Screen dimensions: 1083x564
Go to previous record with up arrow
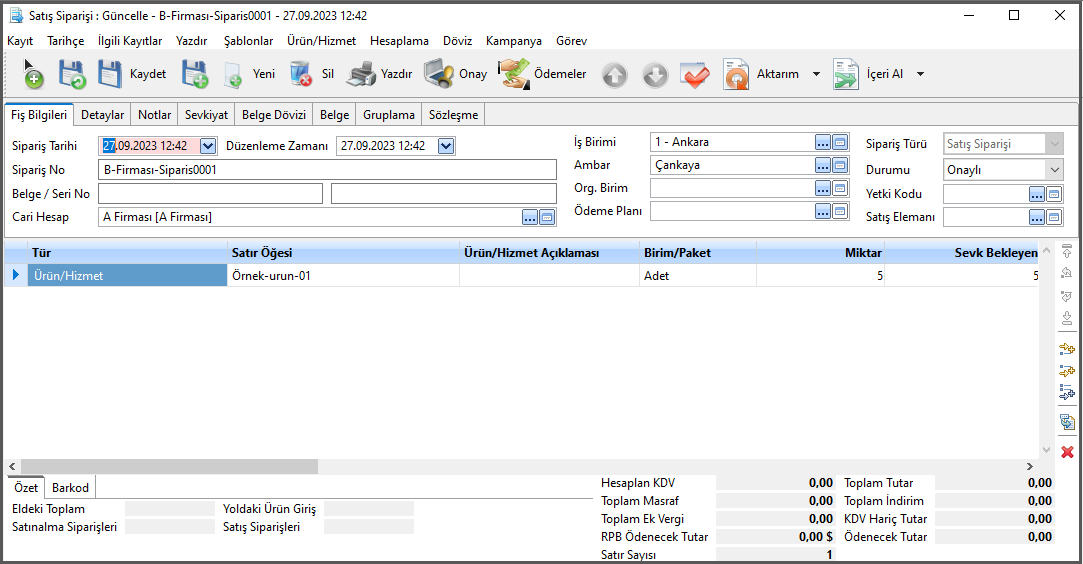(614, 75)
